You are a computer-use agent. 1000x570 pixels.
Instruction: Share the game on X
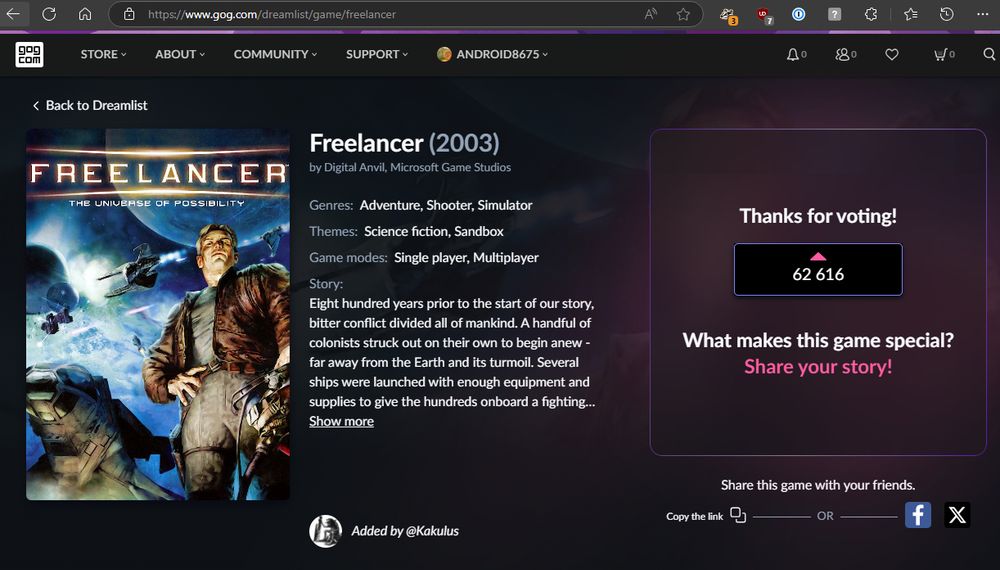(957, 515)
